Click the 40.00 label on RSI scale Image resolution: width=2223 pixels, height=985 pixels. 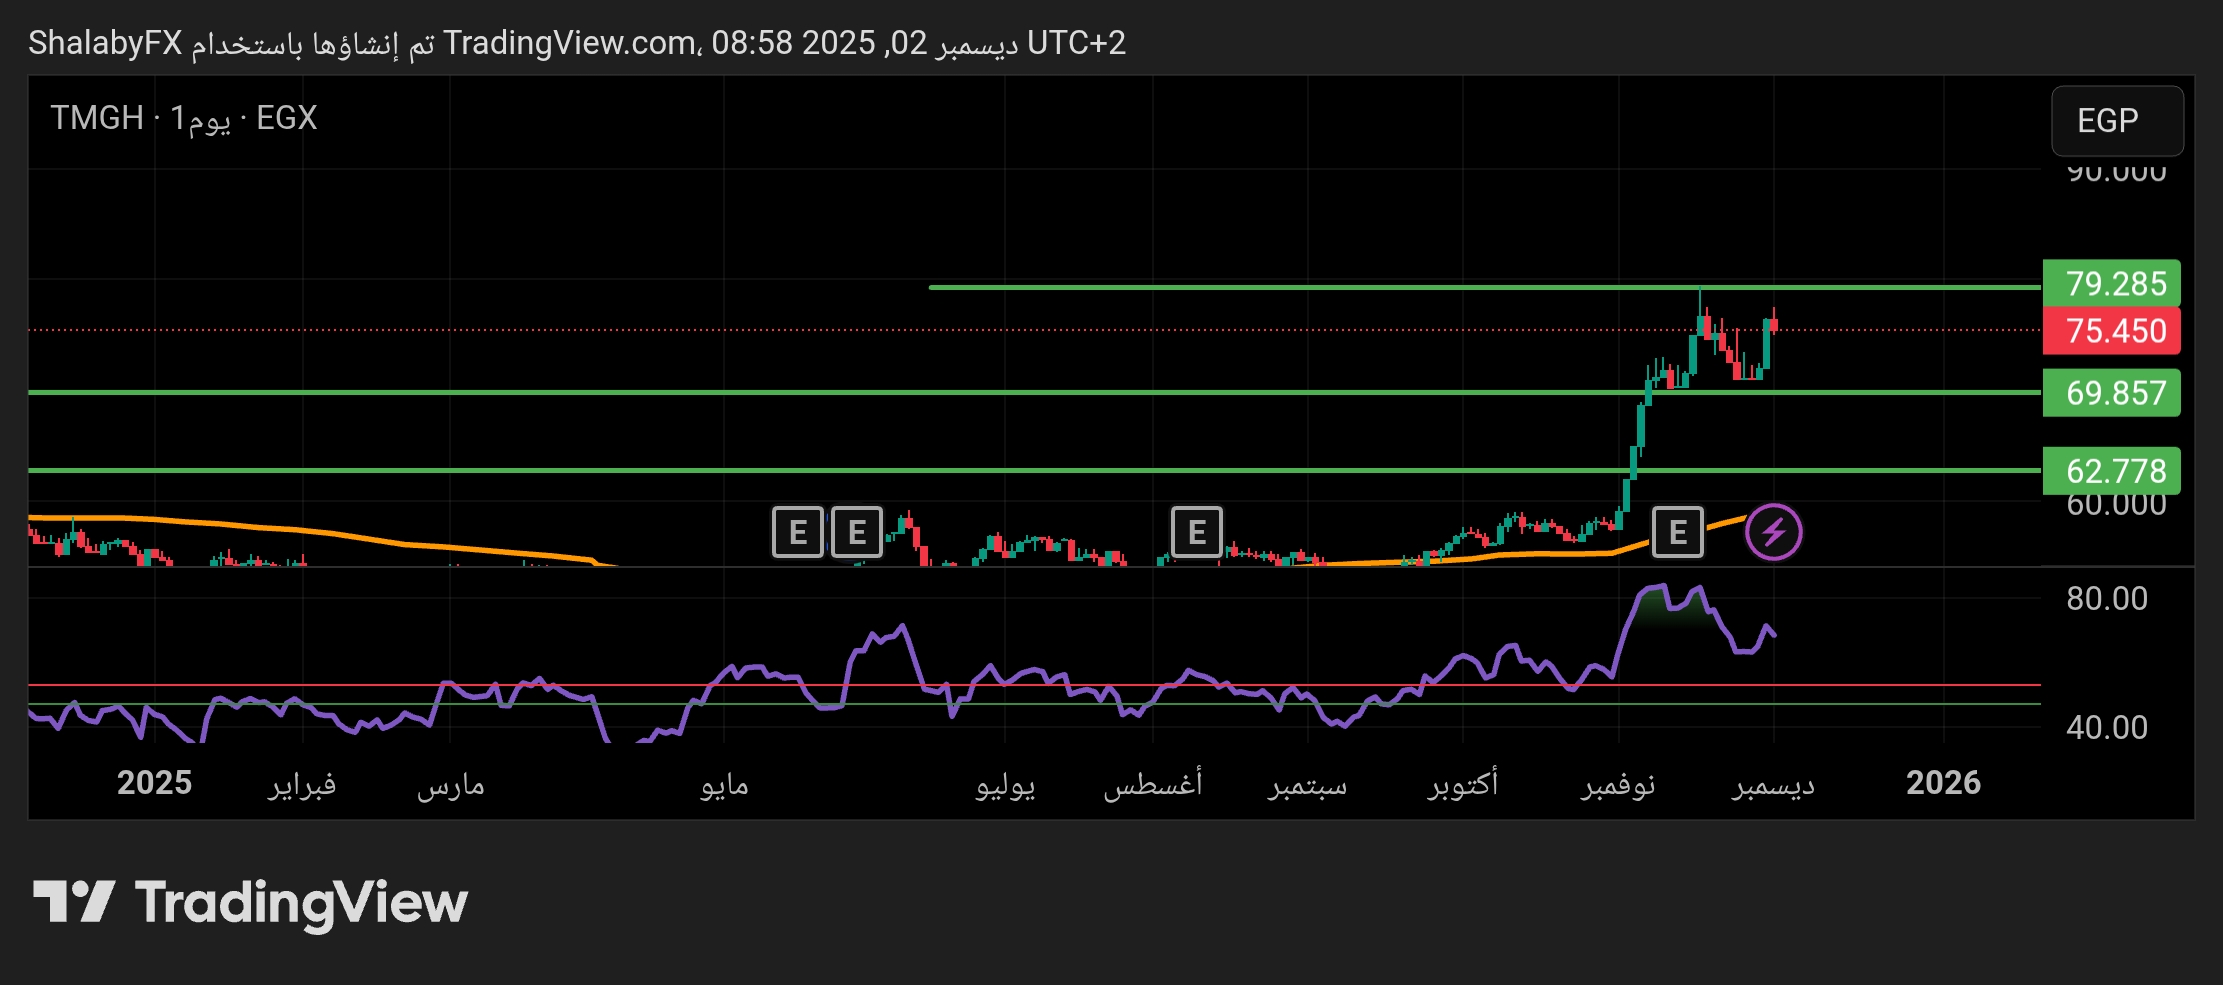pyautogui.click(x=2106, y=727)
